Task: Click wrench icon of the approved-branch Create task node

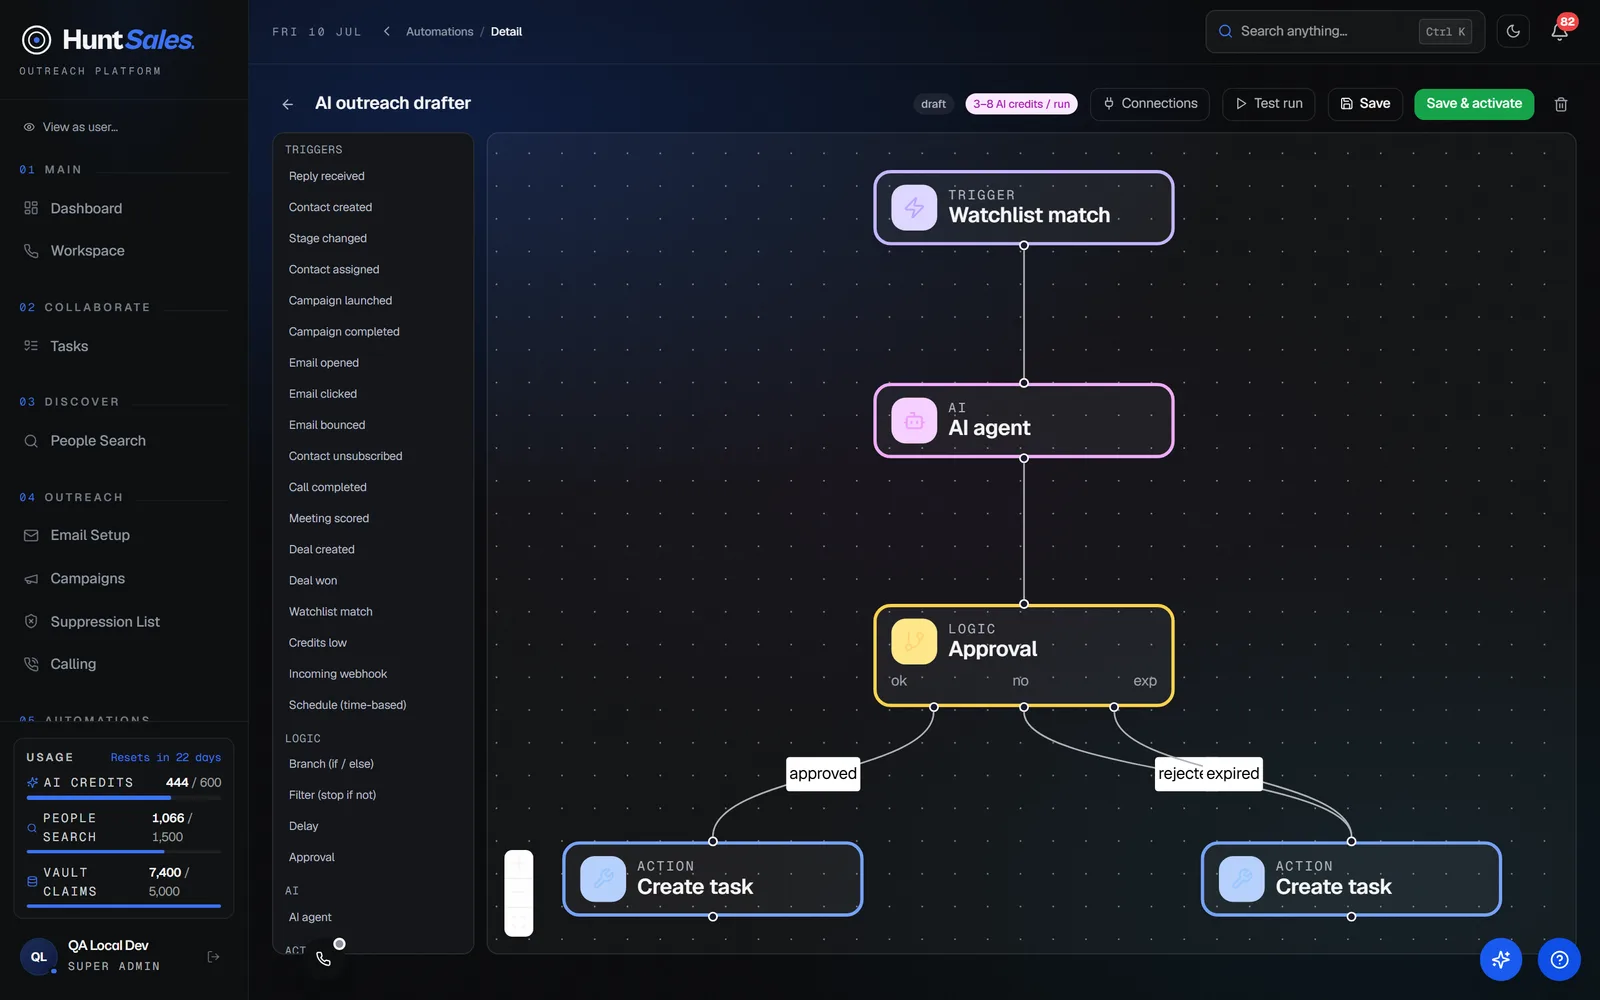Action: coord(603,879)
